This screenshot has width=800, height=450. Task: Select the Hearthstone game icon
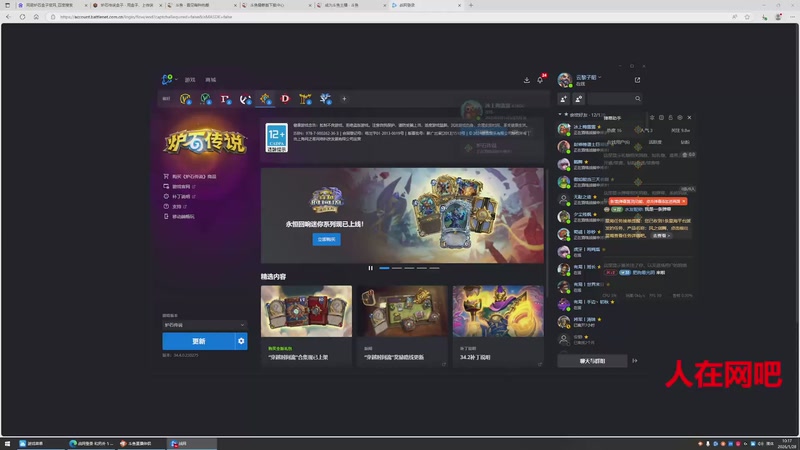point(265,99)
